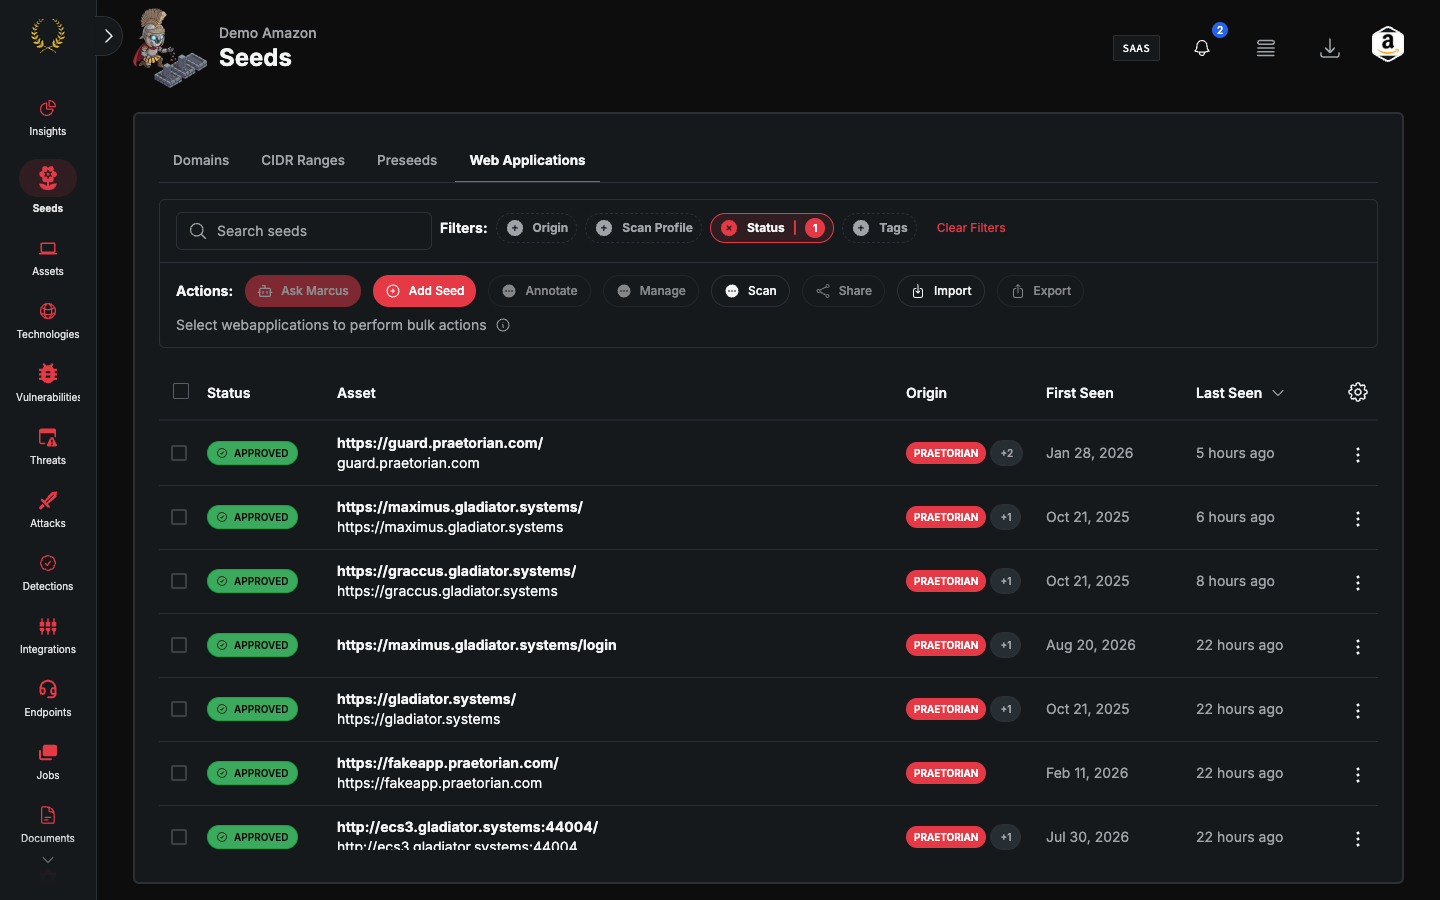Viewport: 1440px width, 900px height.
Task: Open the Tags filter dropdown
Action: click(x=880, y=228)
